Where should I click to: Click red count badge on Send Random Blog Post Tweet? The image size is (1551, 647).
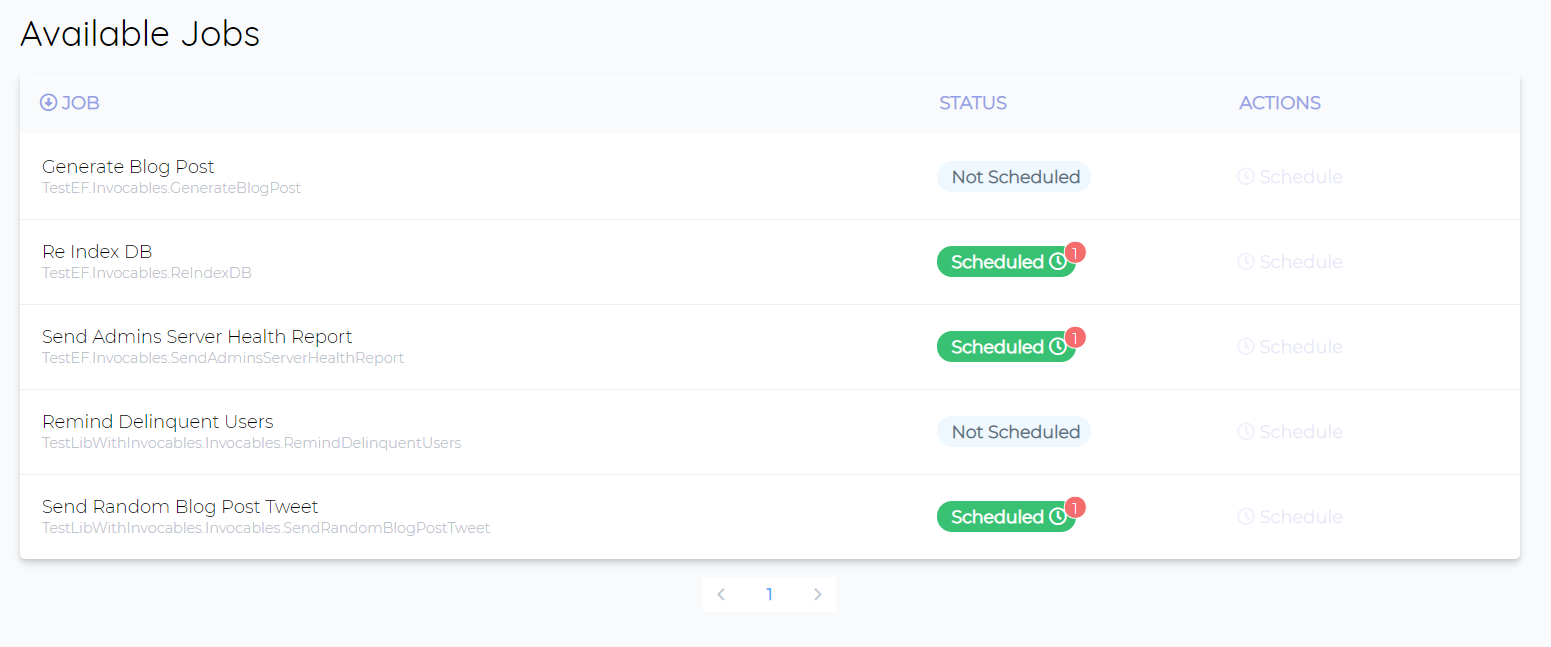pos(1075,508)
